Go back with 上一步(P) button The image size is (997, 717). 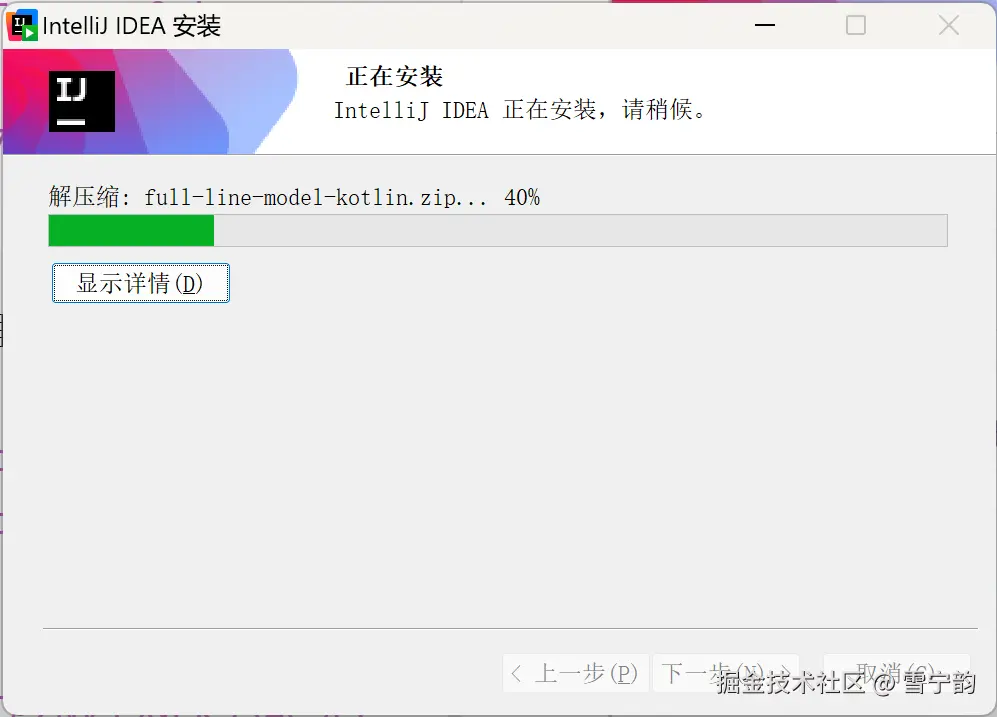pyautogui.click(x=575, y=673)
